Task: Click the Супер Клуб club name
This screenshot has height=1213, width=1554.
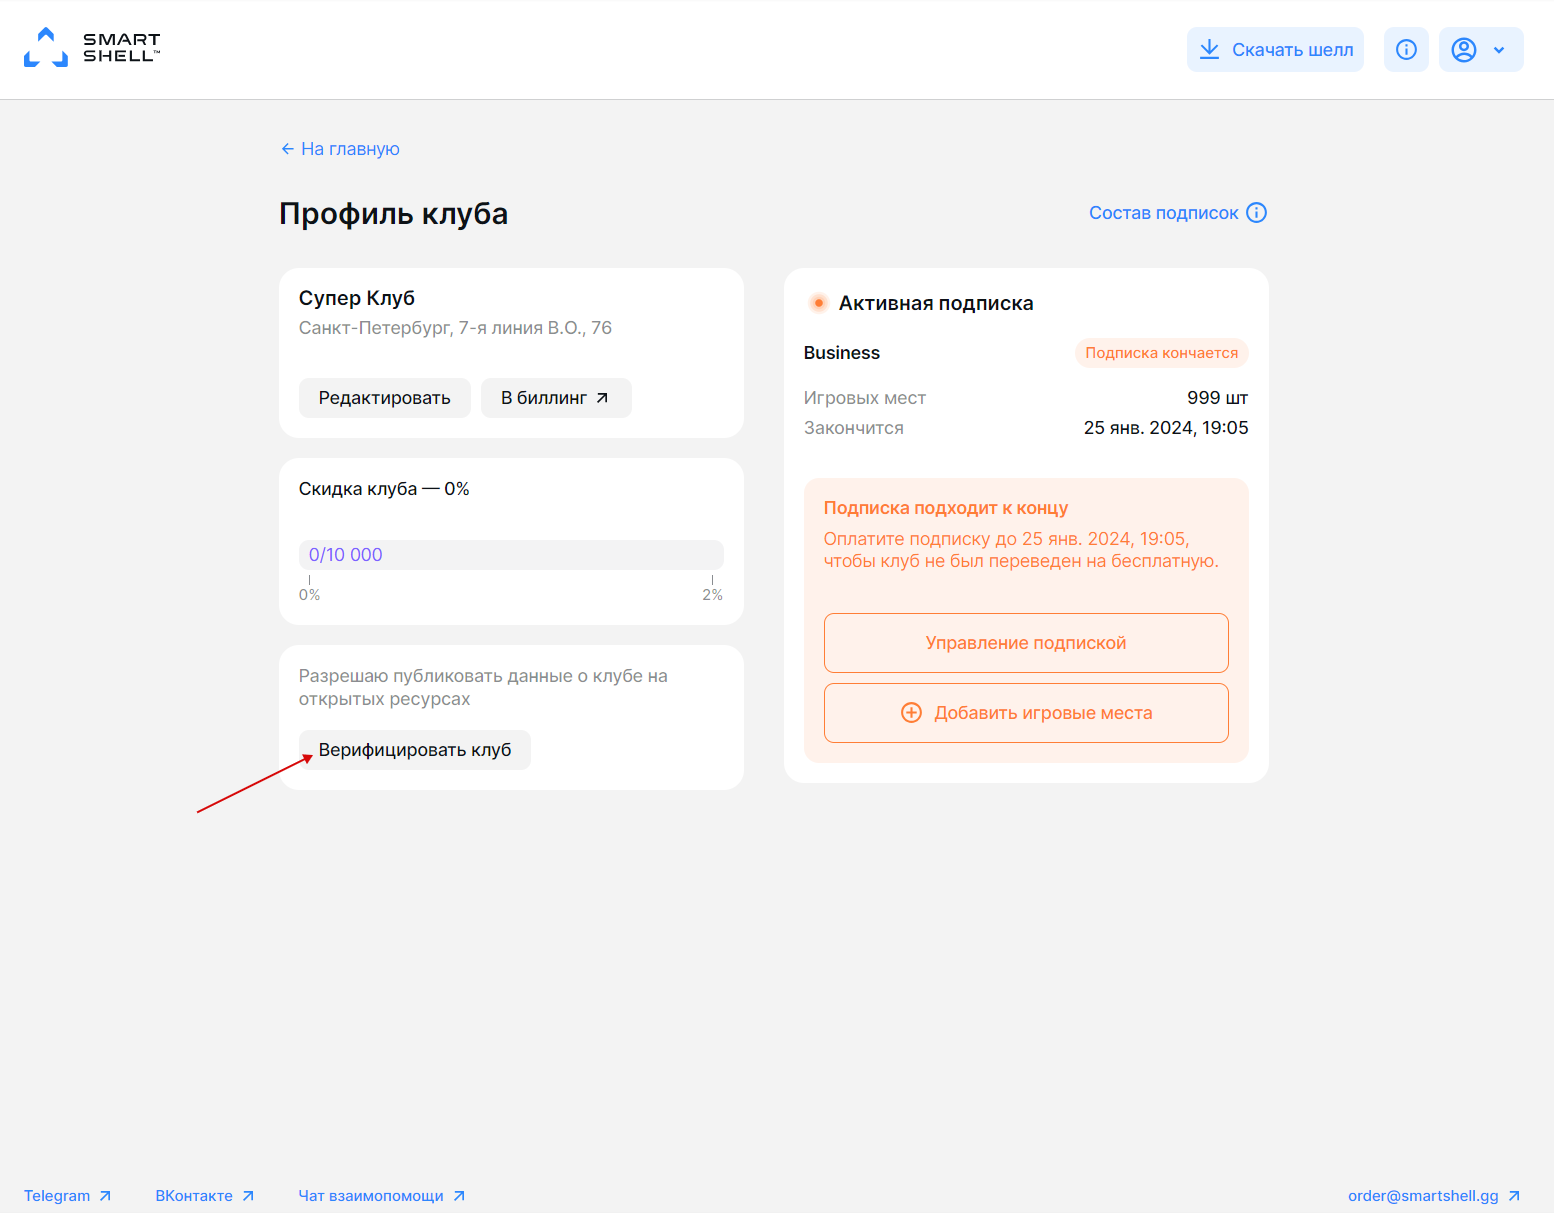Action: point(357,298)
